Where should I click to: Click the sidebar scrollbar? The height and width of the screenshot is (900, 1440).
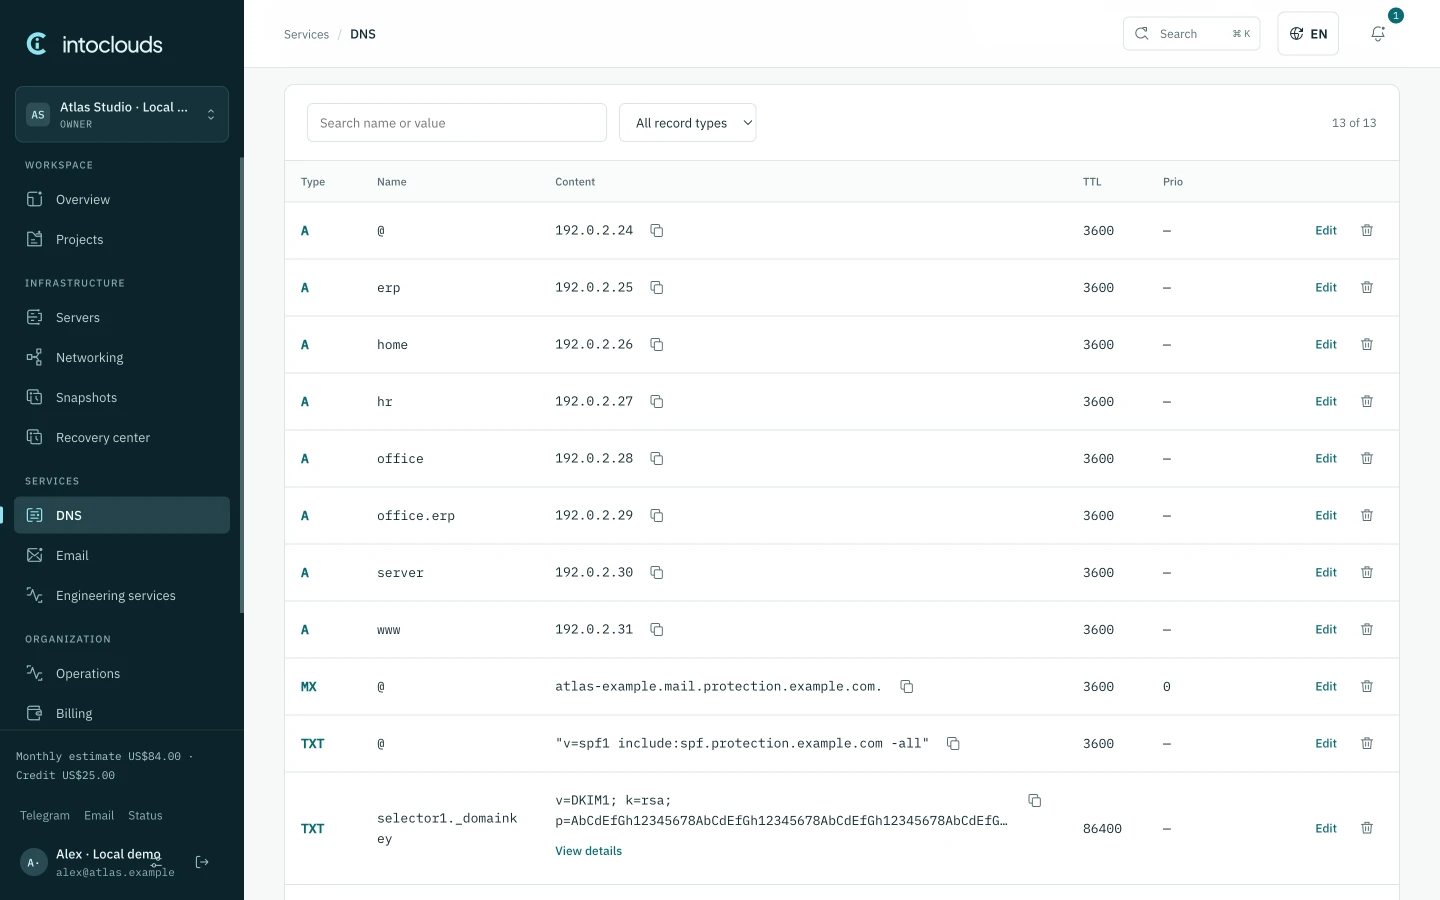(x=241, y=385)
